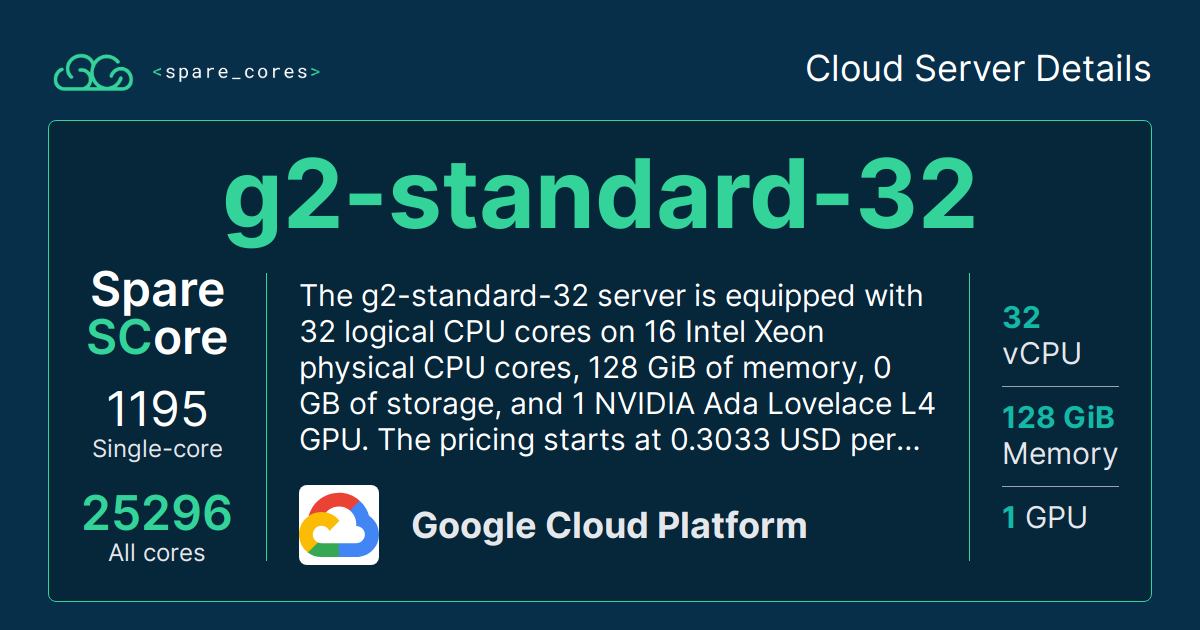Viewport: 1200px width, 630px height.
Task: Select the 1195 single-core score value
Action: (x=157, y=410)
